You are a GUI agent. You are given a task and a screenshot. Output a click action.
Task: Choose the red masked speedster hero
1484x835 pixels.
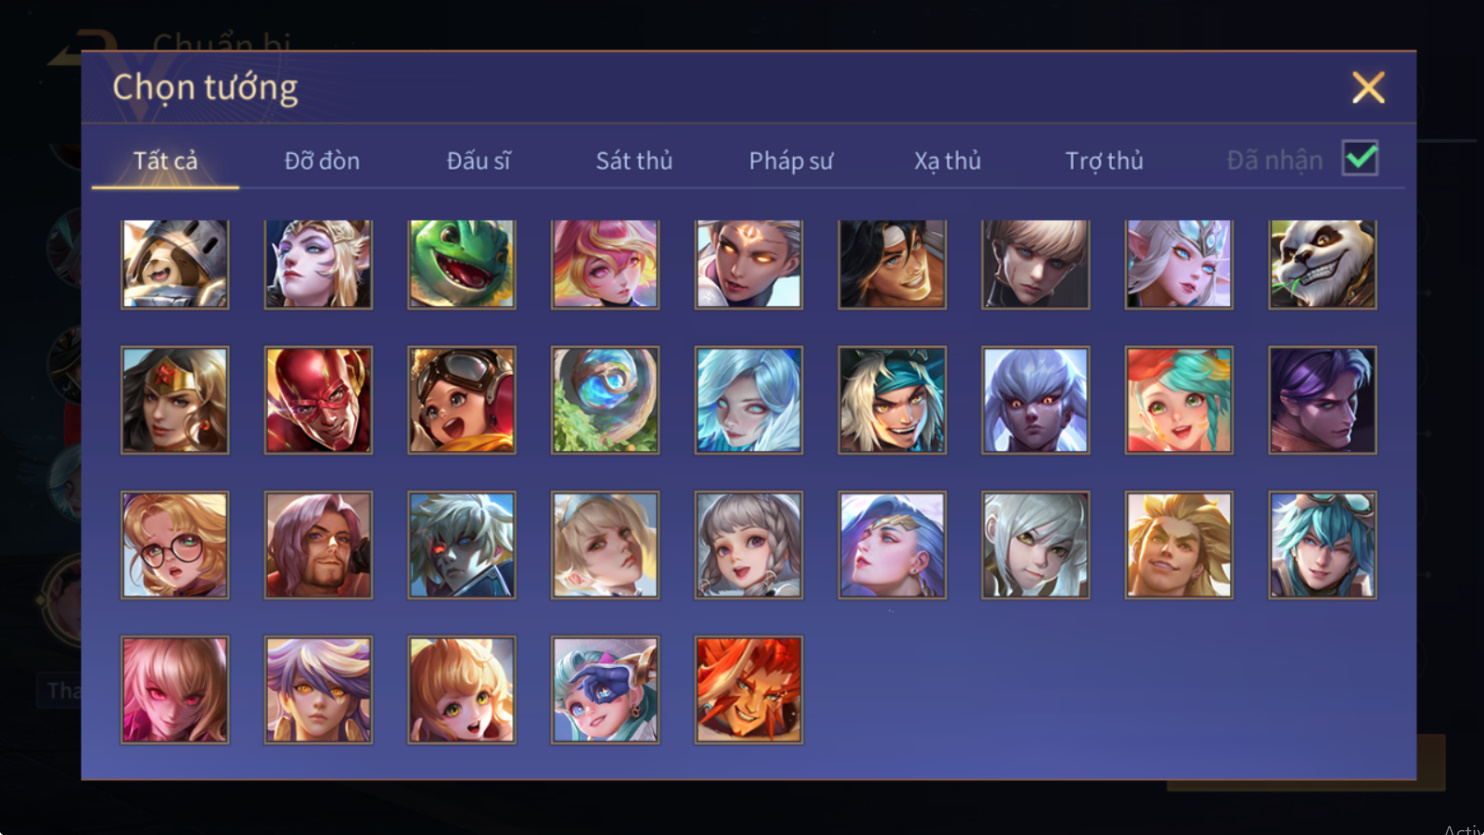[x=318, y=400]
